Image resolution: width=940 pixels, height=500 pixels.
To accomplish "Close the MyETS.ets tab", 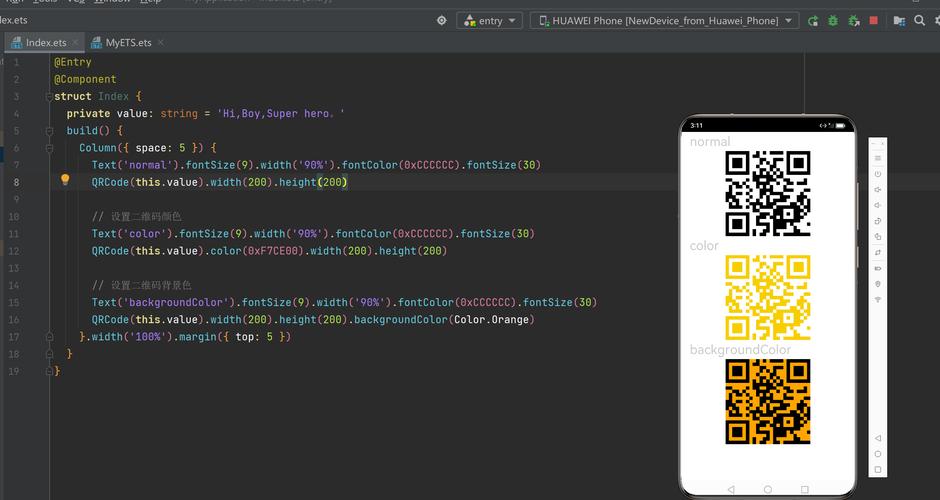I will coord(161,43).
